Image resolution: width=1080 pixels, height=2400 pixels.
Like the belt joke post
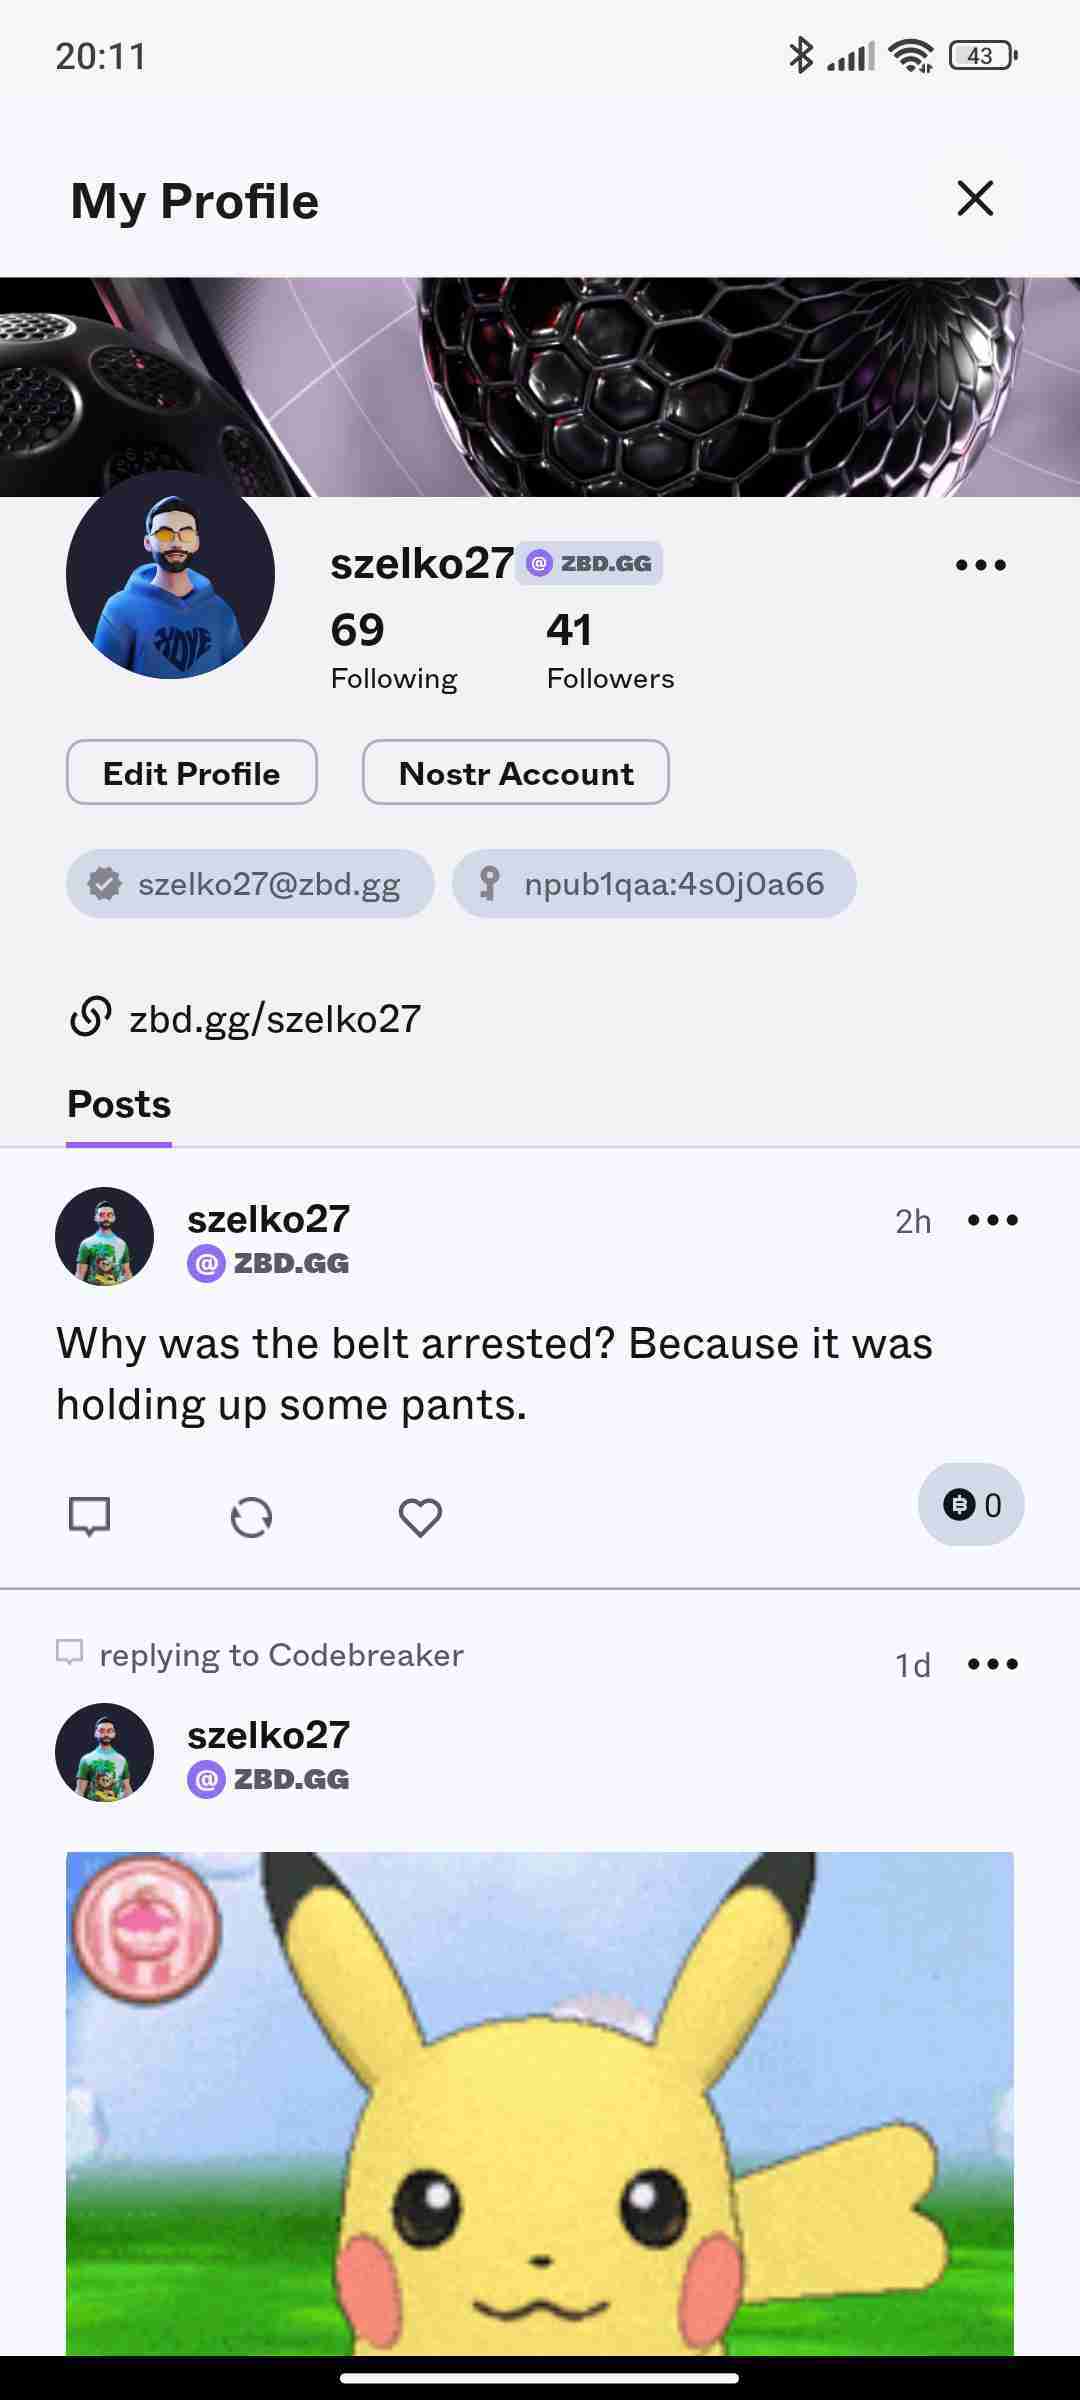pos(420,1517)
